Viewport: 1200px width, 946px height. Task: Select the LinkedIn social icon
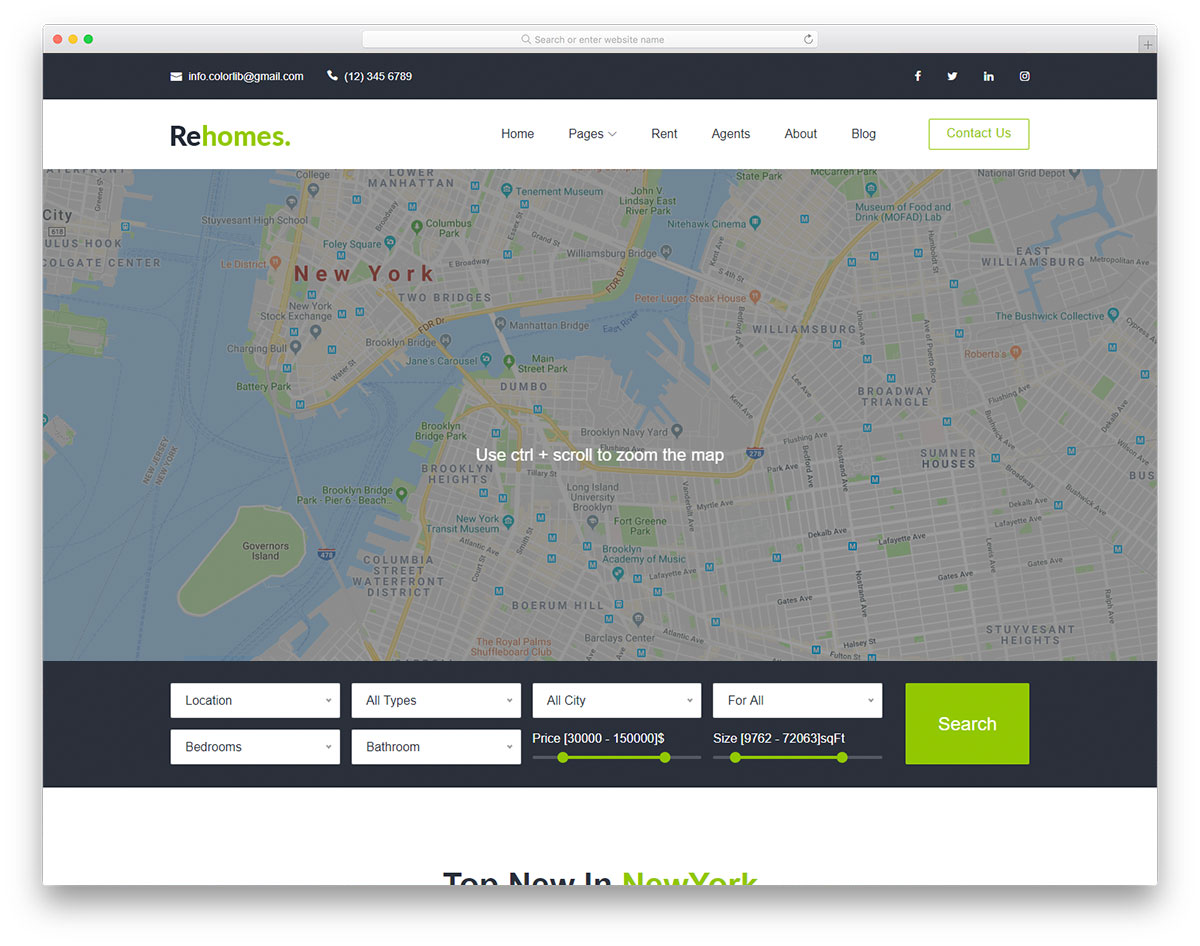[x=988, y=76]
